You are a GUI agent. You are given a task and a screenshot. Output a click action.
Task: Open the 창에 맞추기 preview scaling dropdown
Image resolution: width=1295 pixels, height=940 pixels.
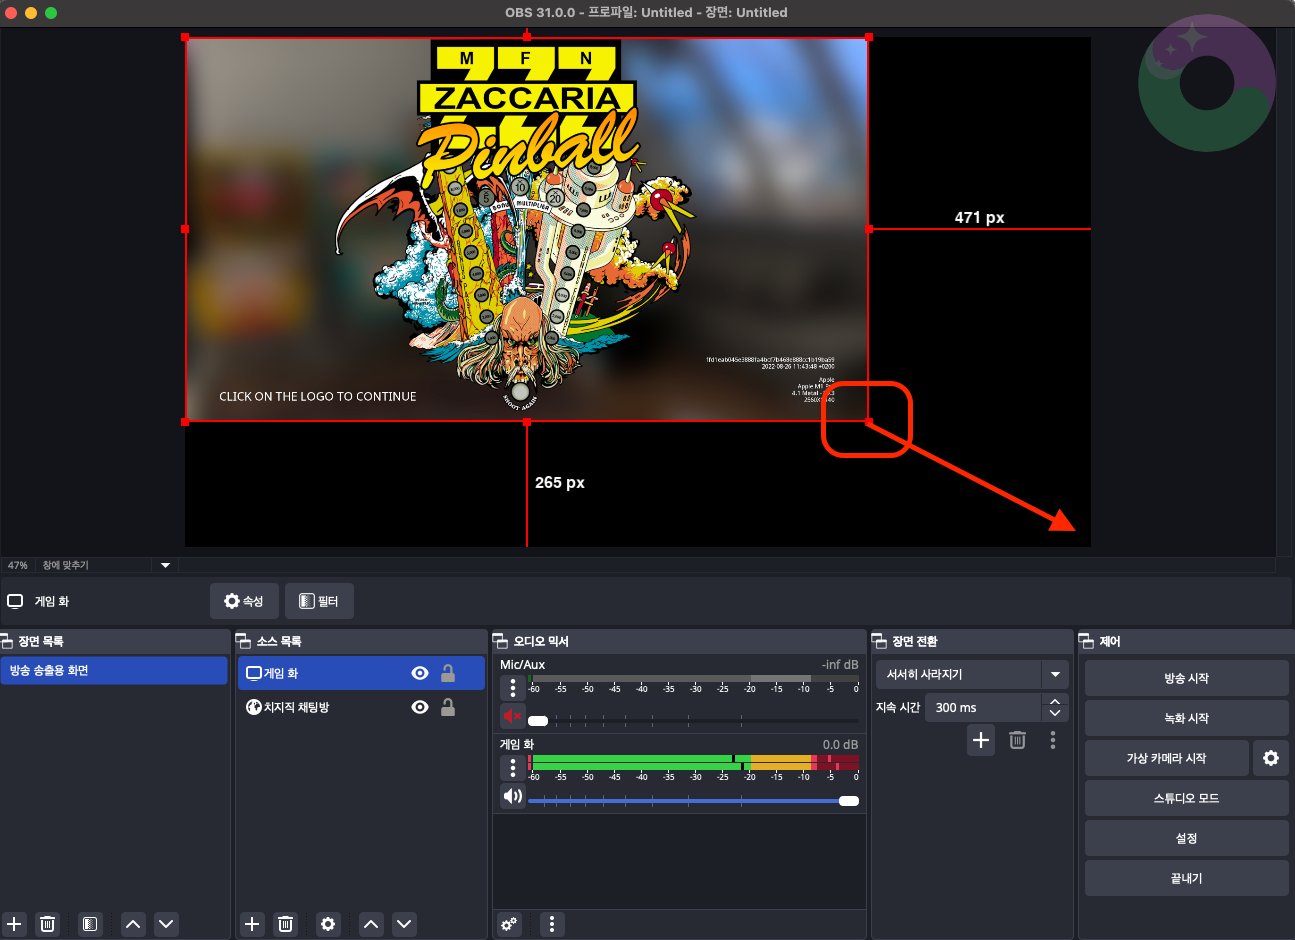pos(165,565)
